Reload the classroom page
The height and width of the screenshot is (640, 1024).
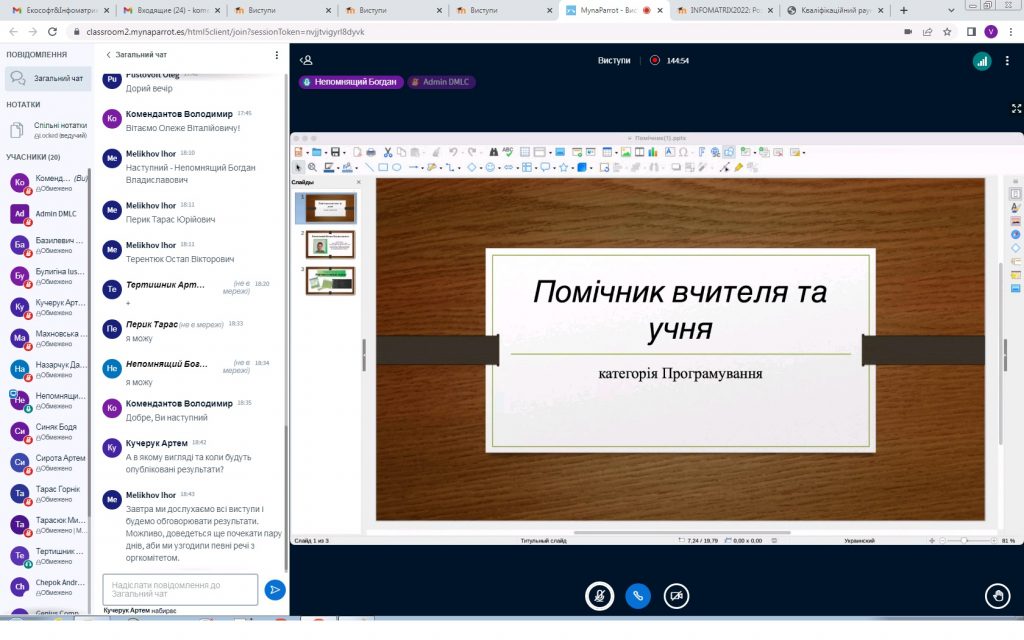click(52, 32)
